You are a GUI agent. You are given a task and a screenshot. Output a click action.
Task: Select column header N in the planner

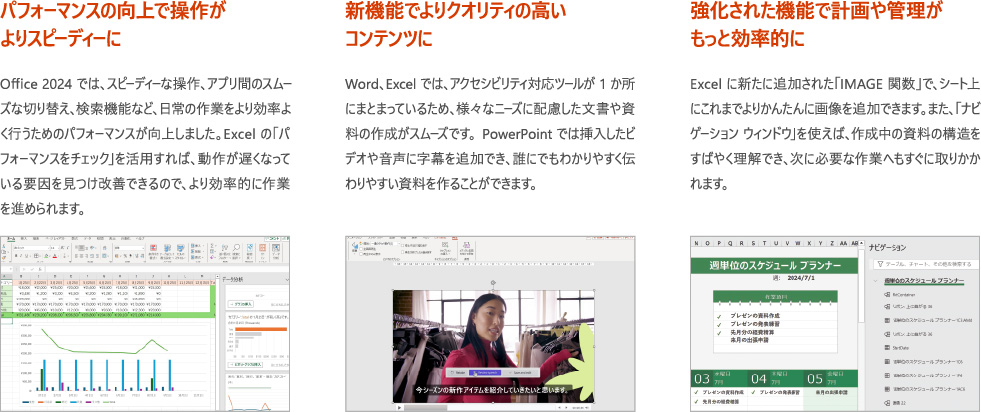(x=697, y=243)
